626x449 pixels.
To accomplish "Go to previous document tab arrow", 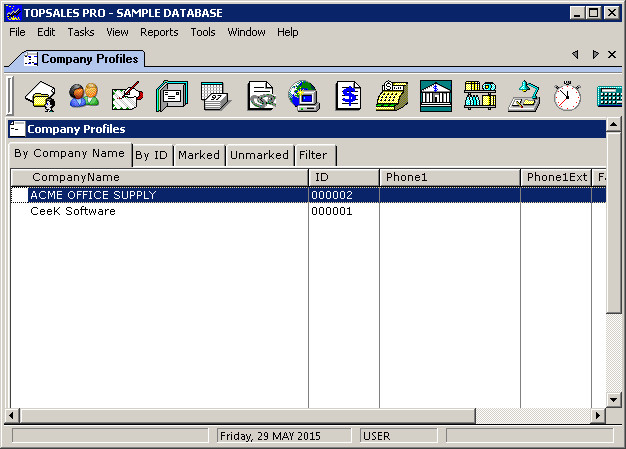I will 575,54.
